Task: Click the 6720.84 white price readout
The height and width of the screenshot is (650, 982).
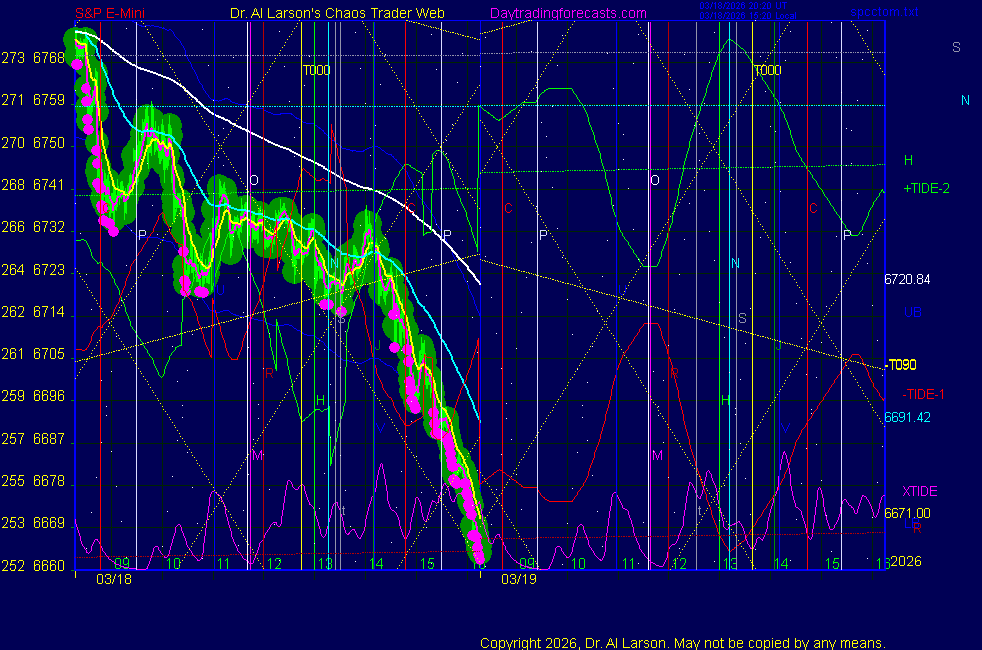Action: pos(907,279)
